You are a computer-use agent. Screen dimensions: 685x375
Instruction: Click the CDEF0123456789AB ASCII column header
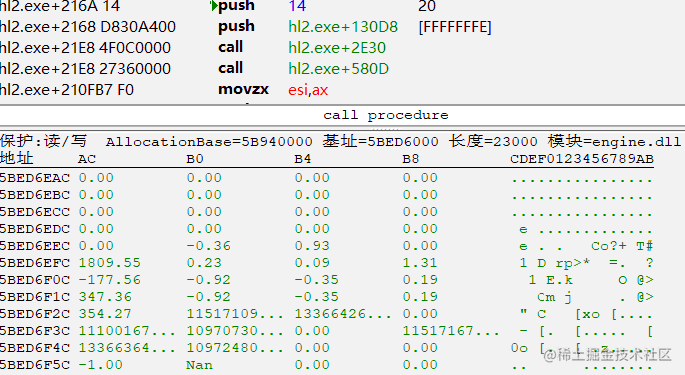point(582,159)
